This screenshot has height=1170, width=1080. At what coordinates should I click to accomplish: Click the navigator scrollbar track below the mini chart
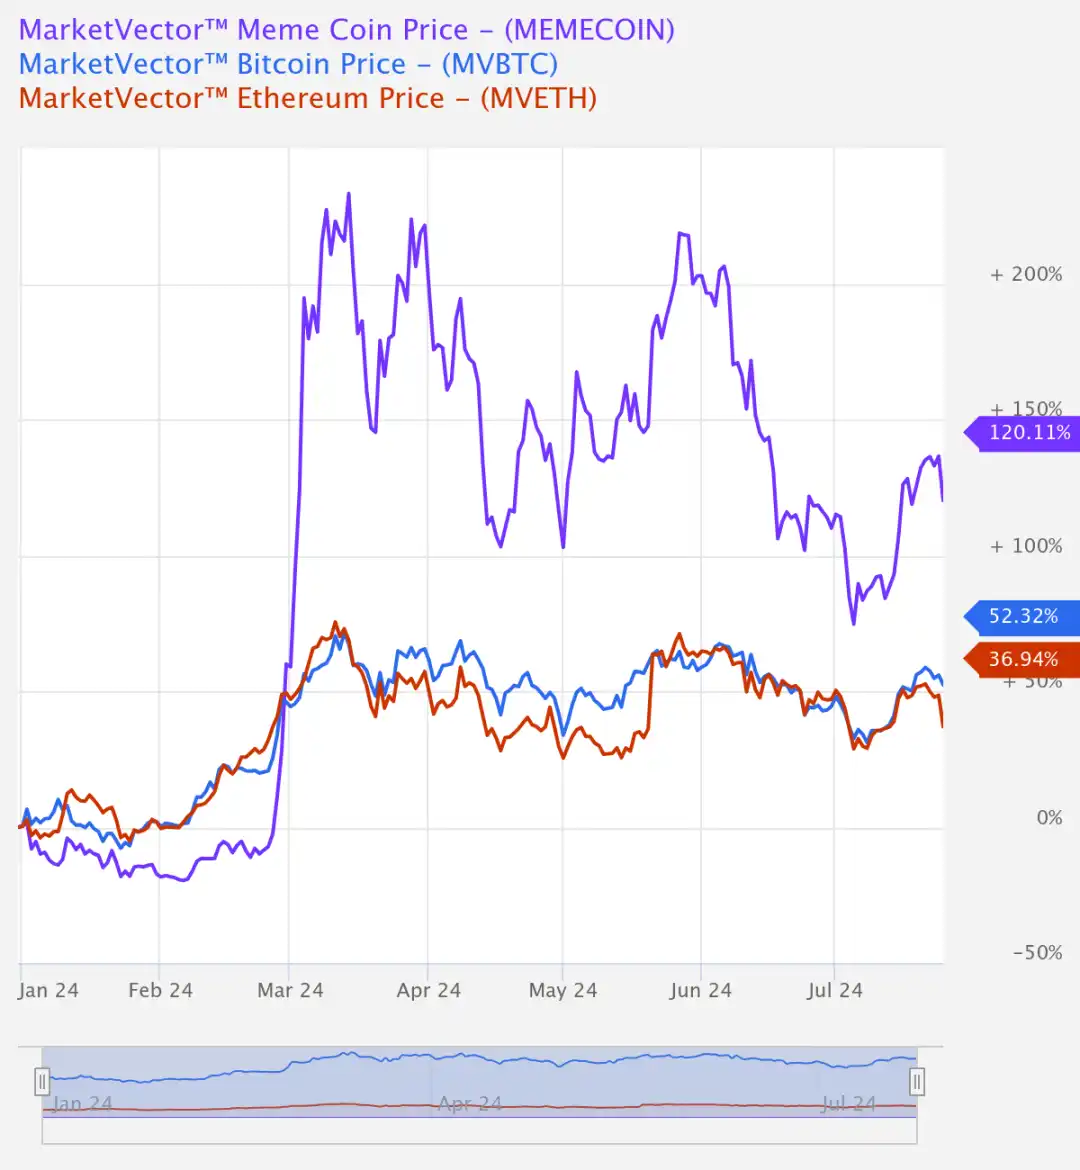(480, 1131)
